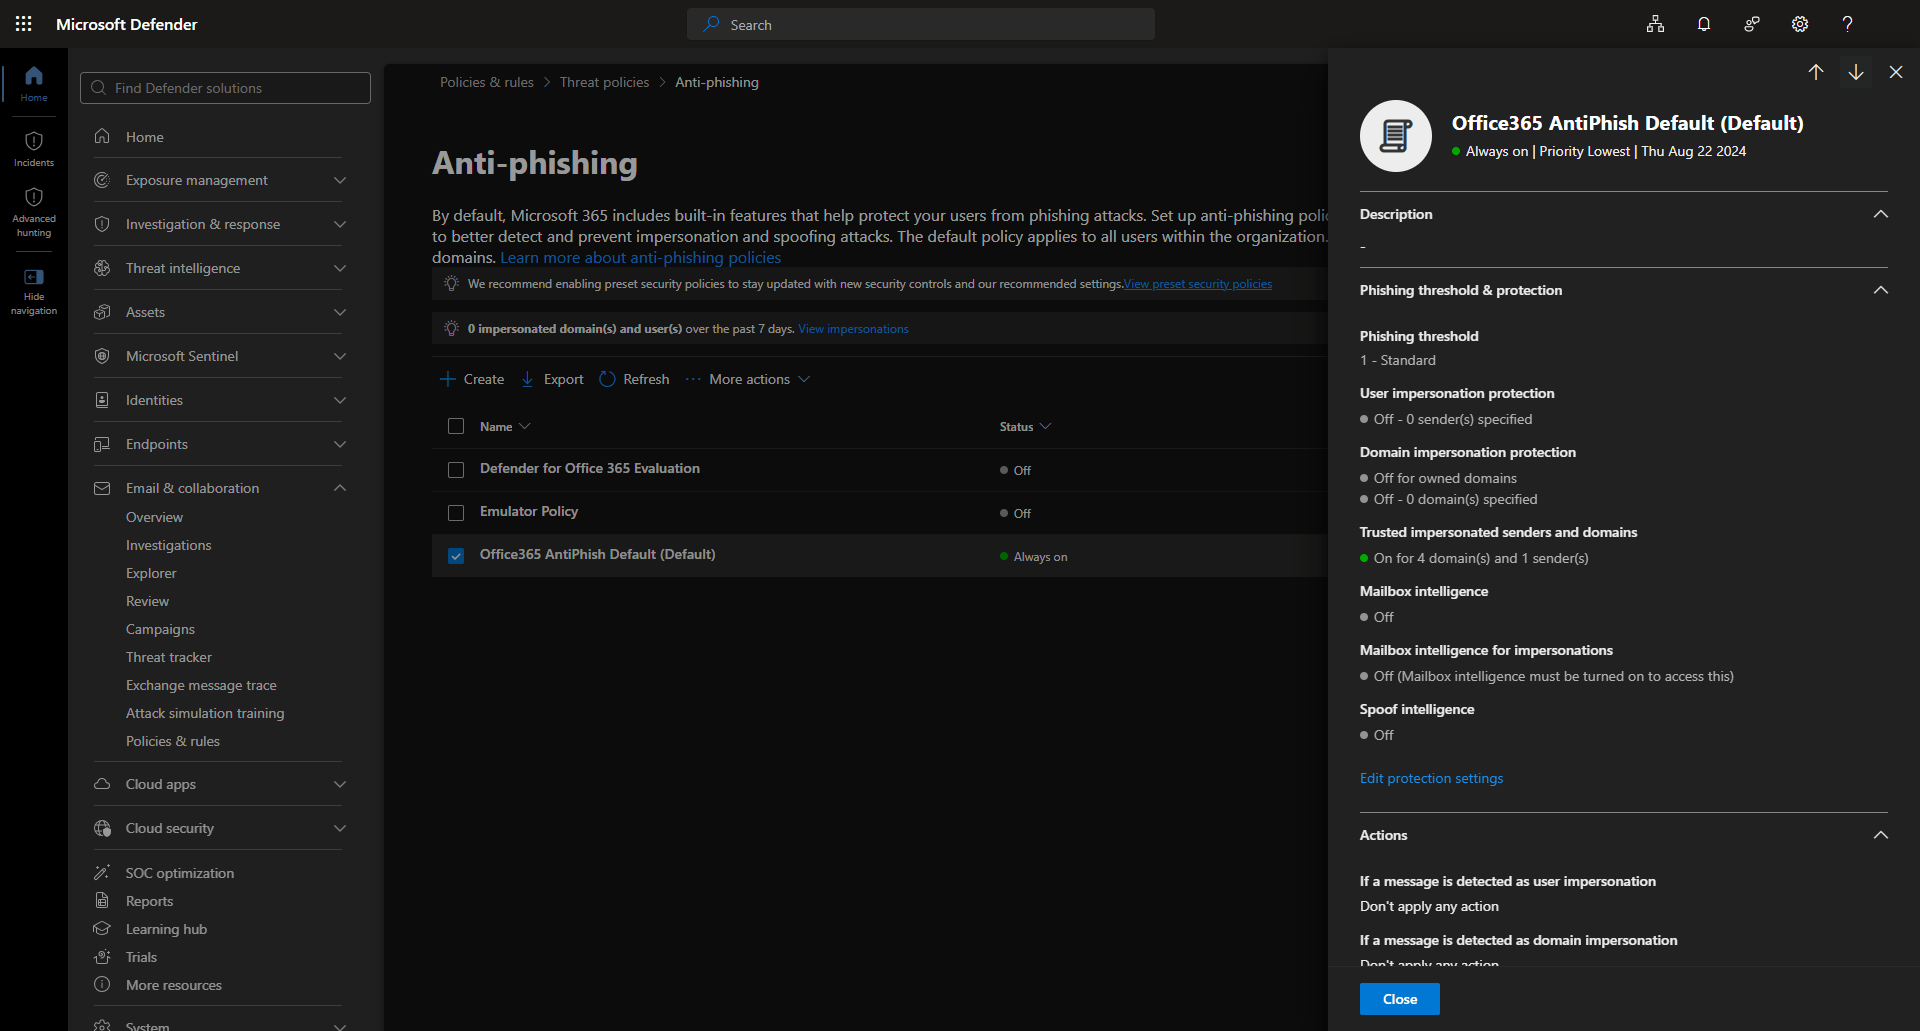Click the Identities icon

[x=102, y=400]
